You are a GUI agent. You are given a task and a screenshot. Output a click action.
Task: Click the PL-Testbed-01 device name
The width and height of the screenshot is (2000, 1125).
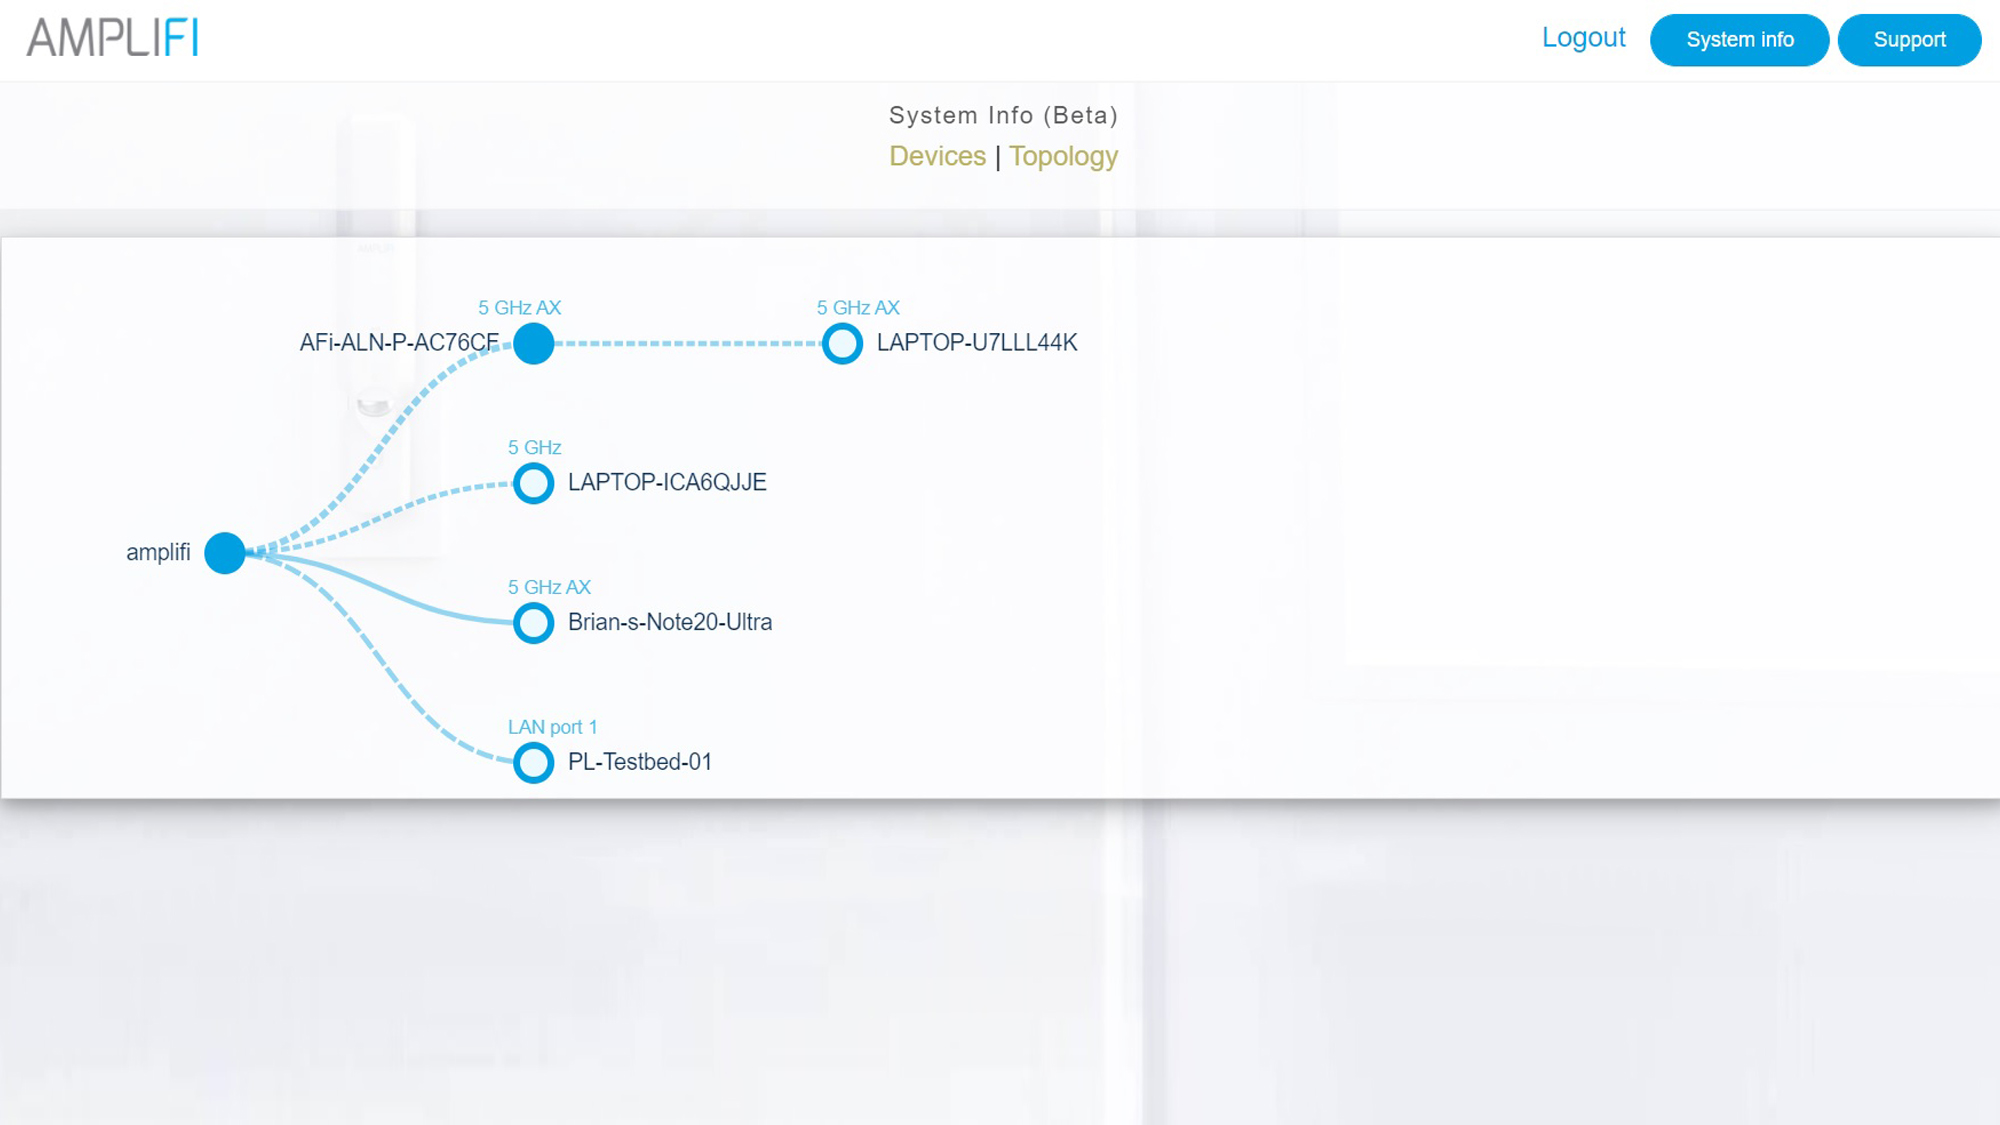[x=640, y=763]
